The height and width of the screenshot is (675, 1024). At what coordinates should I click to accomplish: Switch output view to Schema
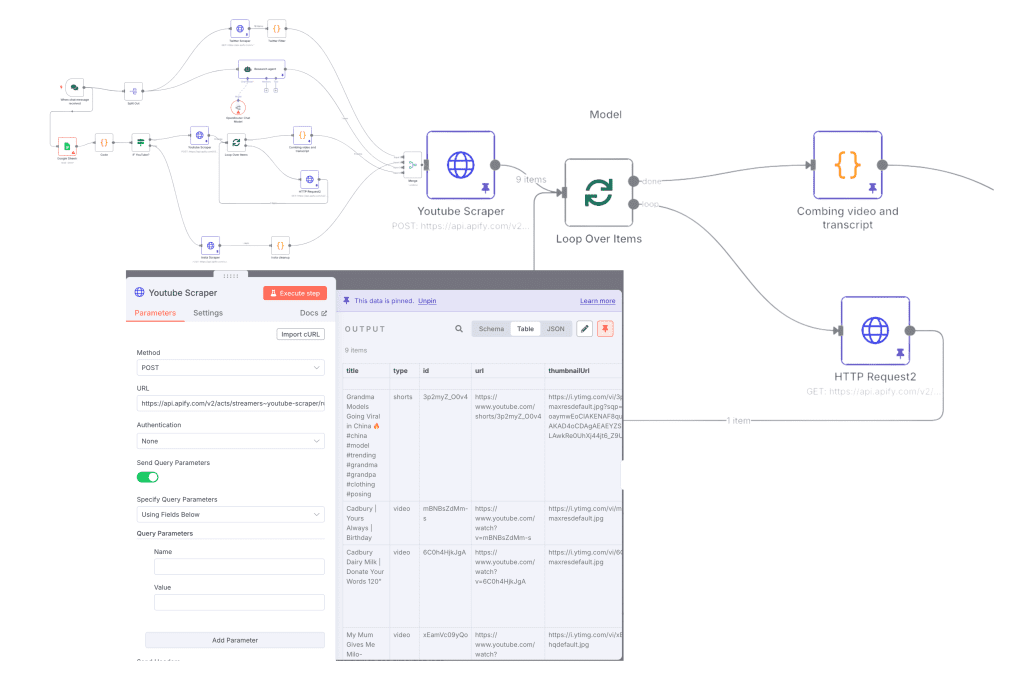tap(491, 329)
